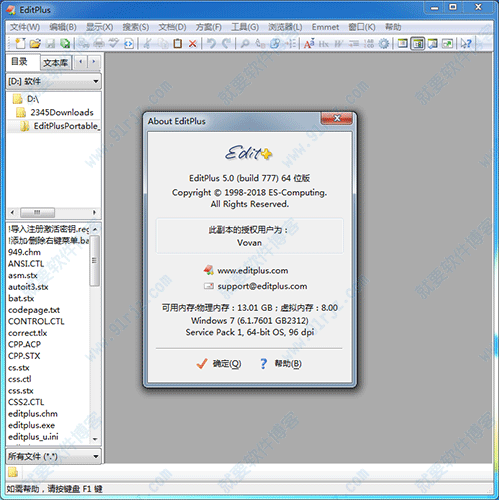Click the Open file folder icon

tap(35, 43)
